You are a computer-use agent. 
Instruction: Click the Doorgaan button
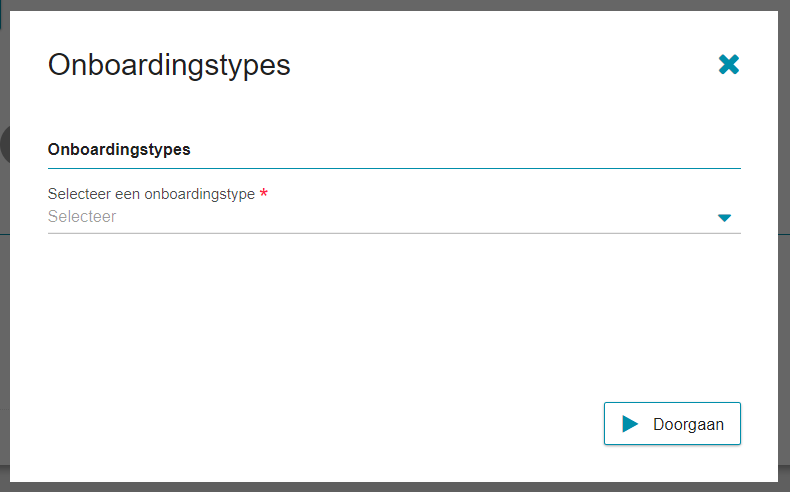pyautogui.click(x=672, y=424)
